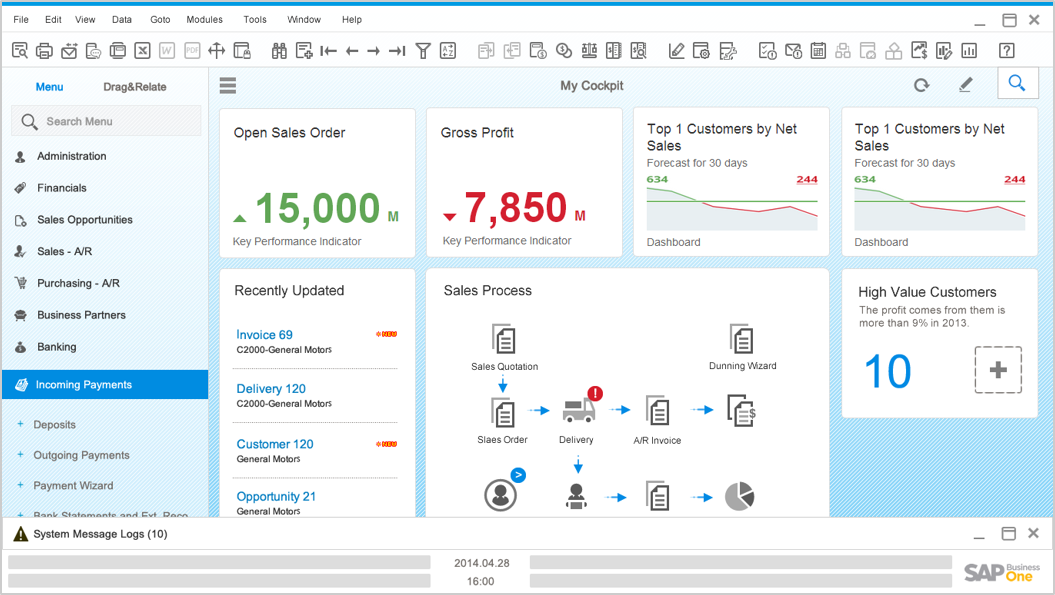
Task: Click the pencil edit cockpit icon
Action: pyautogui.click(x=965, y=86)
